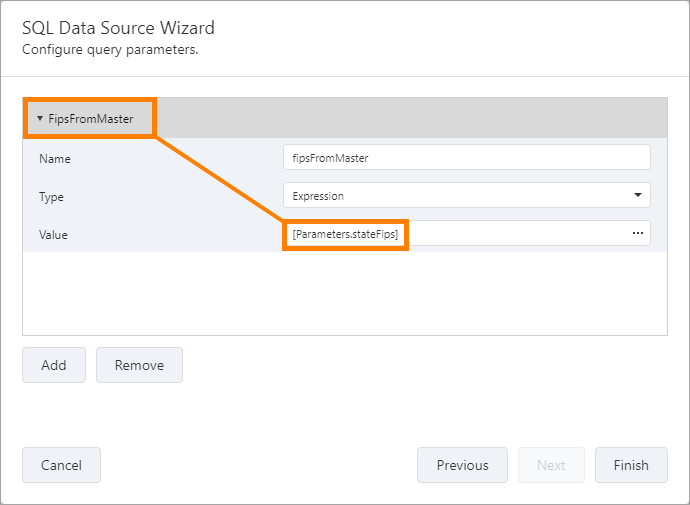690x505 pixels.
Task: Click the Type label
Action: click(51, 197)
